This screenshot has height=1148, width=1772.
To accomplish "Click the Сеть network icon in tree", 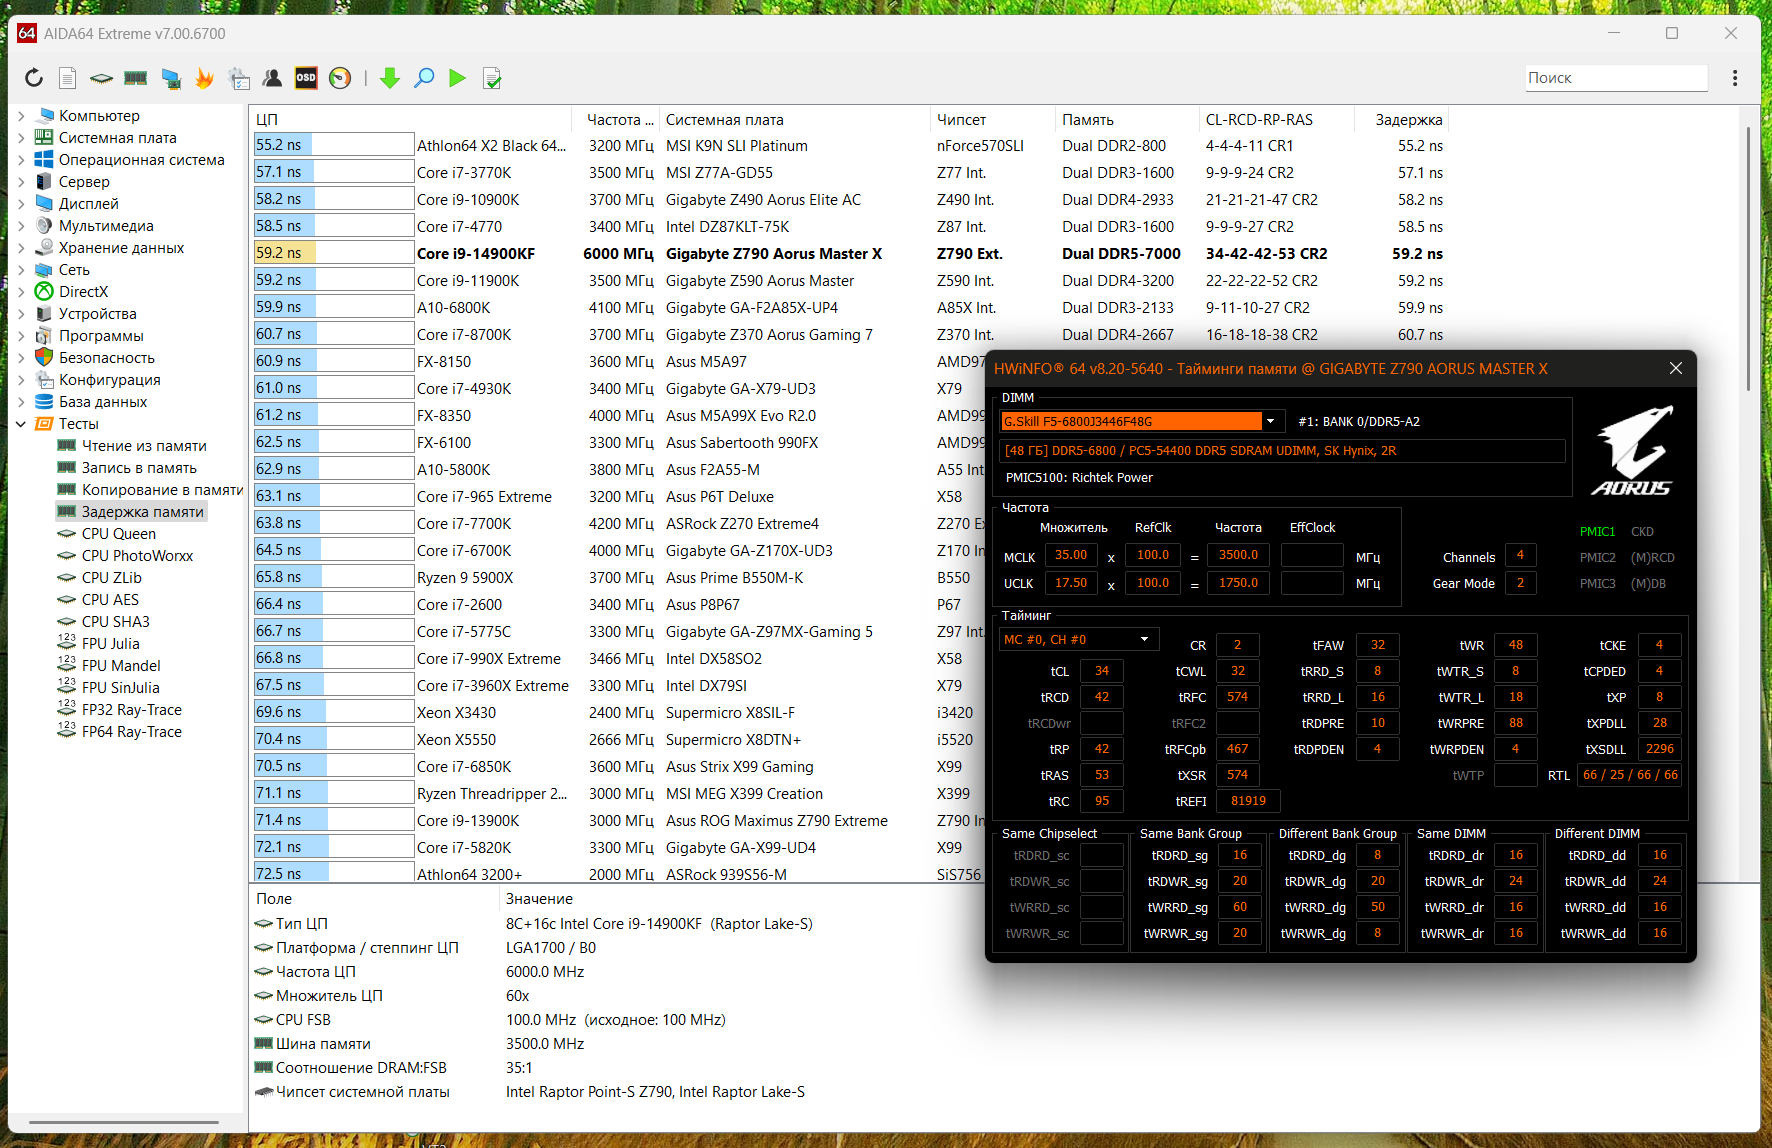I will click(x=44, y=270).
